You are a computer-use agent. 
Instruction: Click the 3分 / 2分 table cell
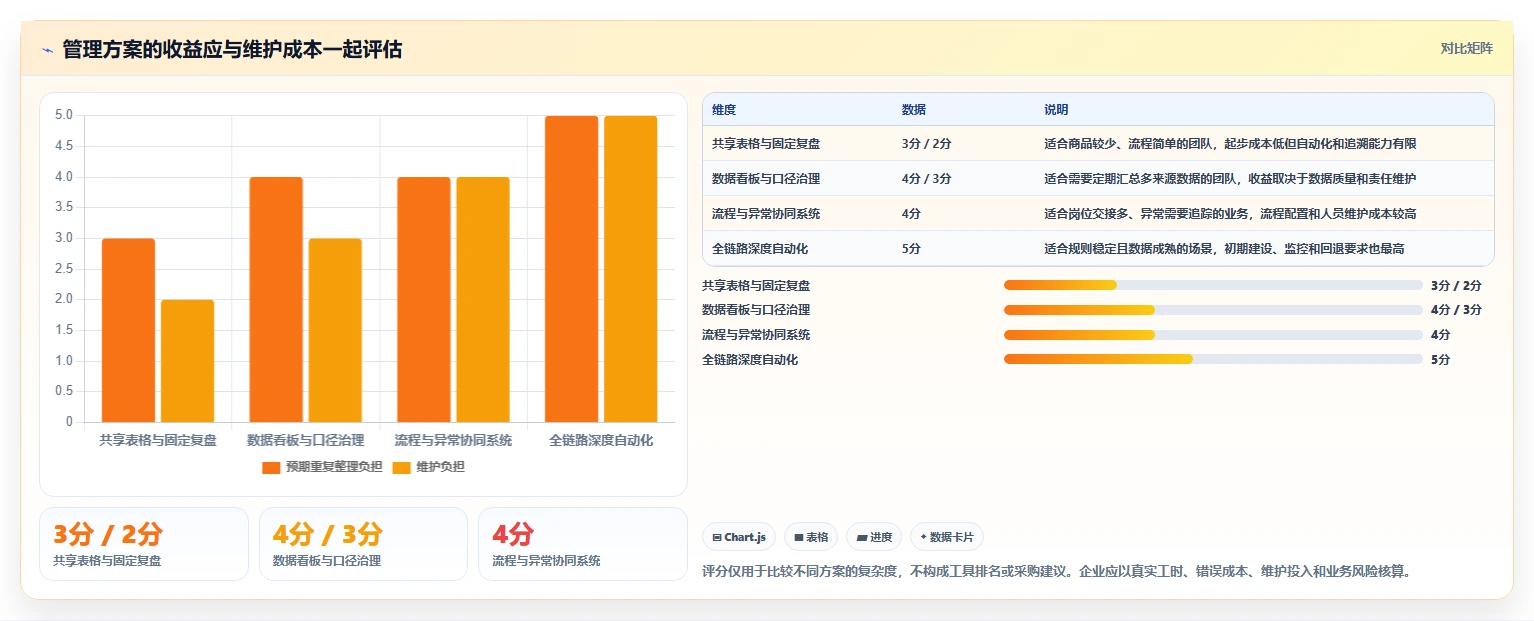pos(926,144)
